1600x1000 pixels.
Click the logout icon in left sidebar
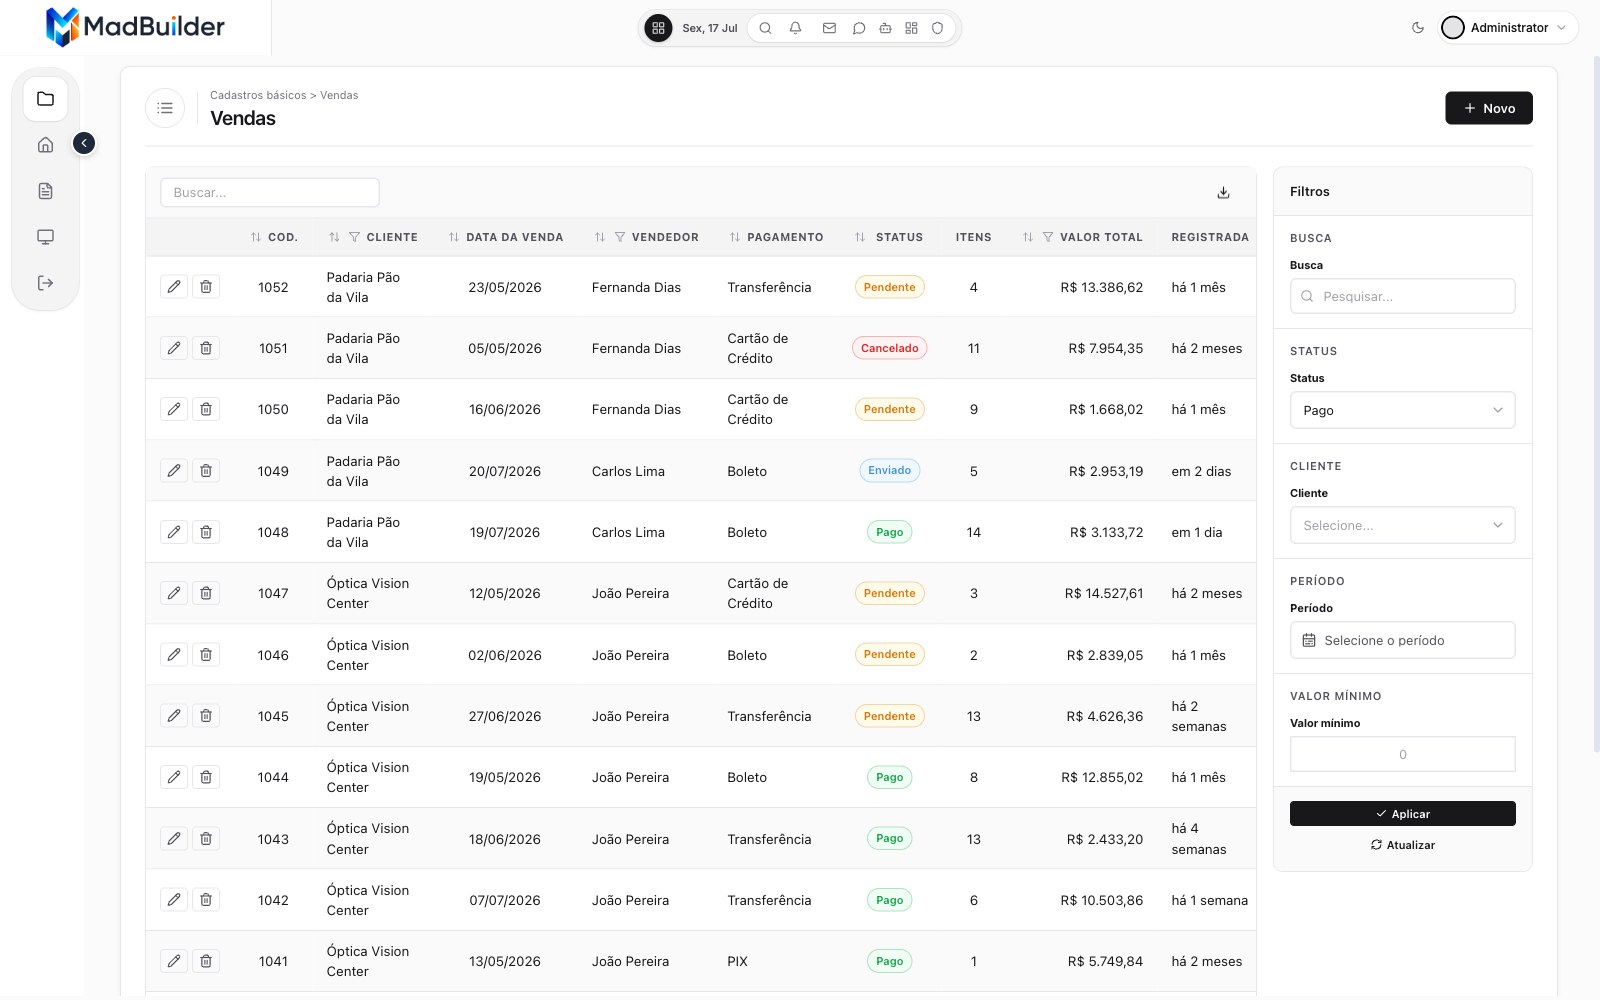pos(45,283)
